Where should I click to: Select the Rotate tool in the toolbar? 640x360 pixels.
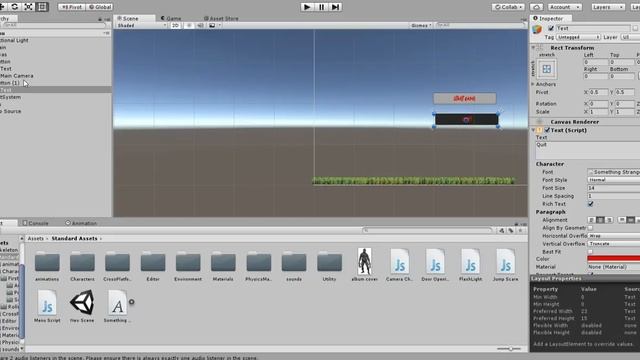click(15, 7)
